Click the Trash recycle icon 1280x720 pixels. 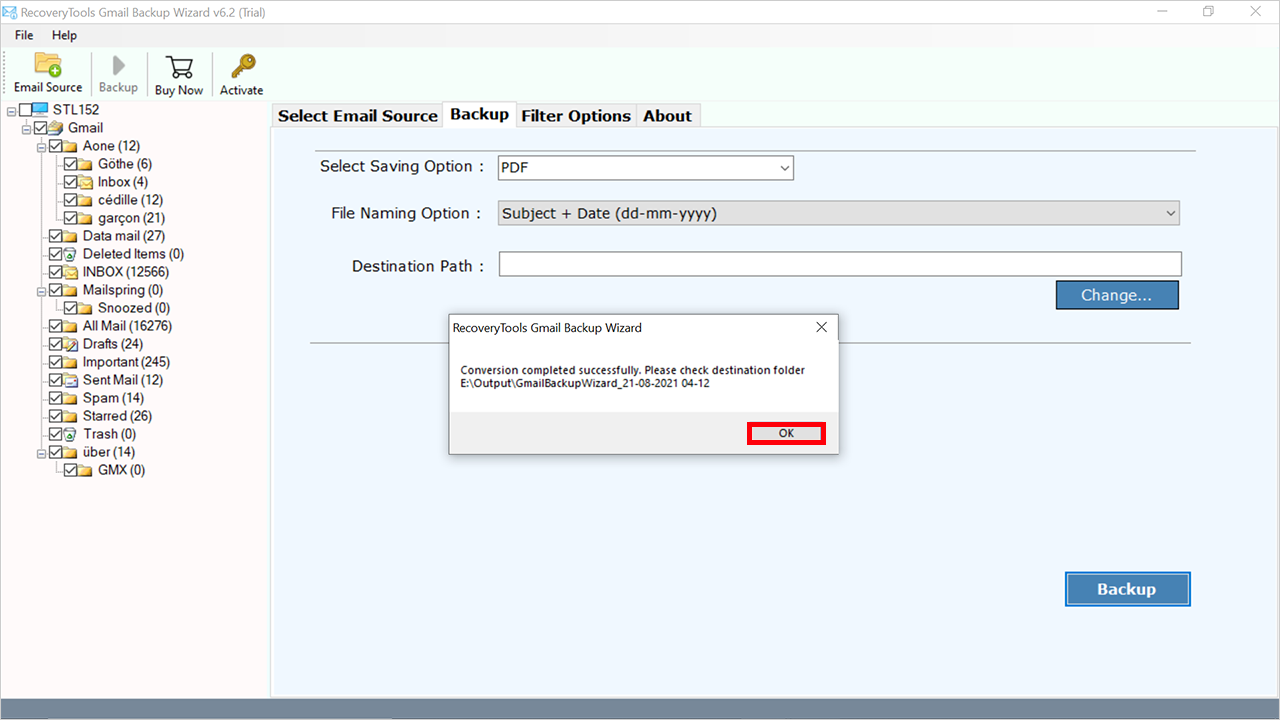[x=71, y=434]
